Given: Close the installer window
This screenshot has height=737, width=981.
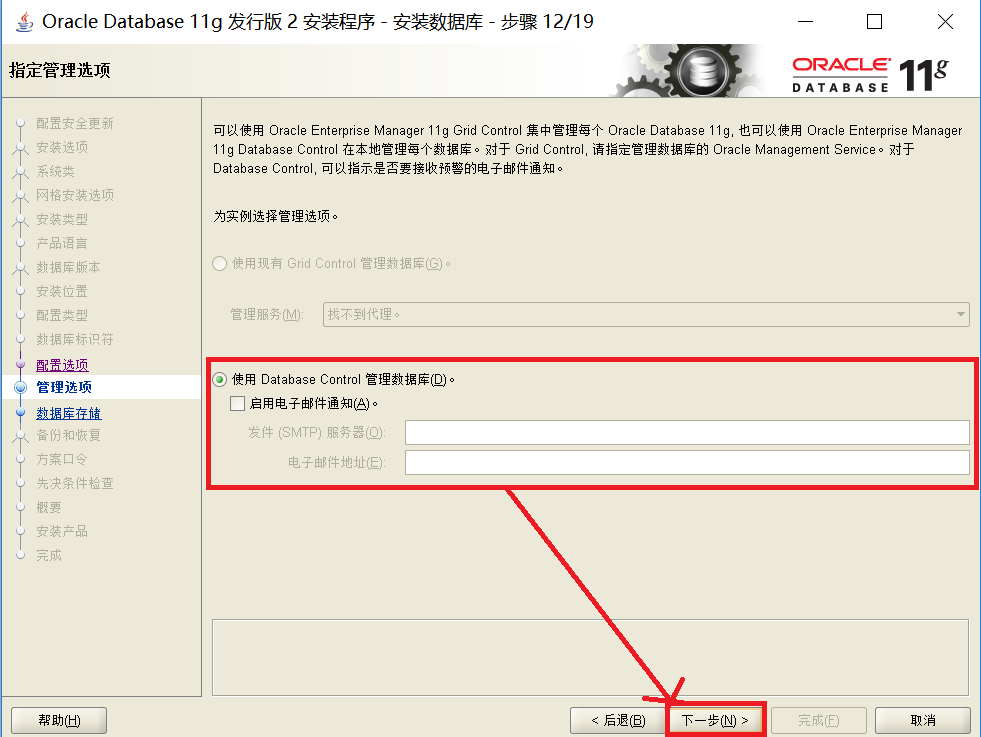Looking at the screenshot, I should pos(945,22).
